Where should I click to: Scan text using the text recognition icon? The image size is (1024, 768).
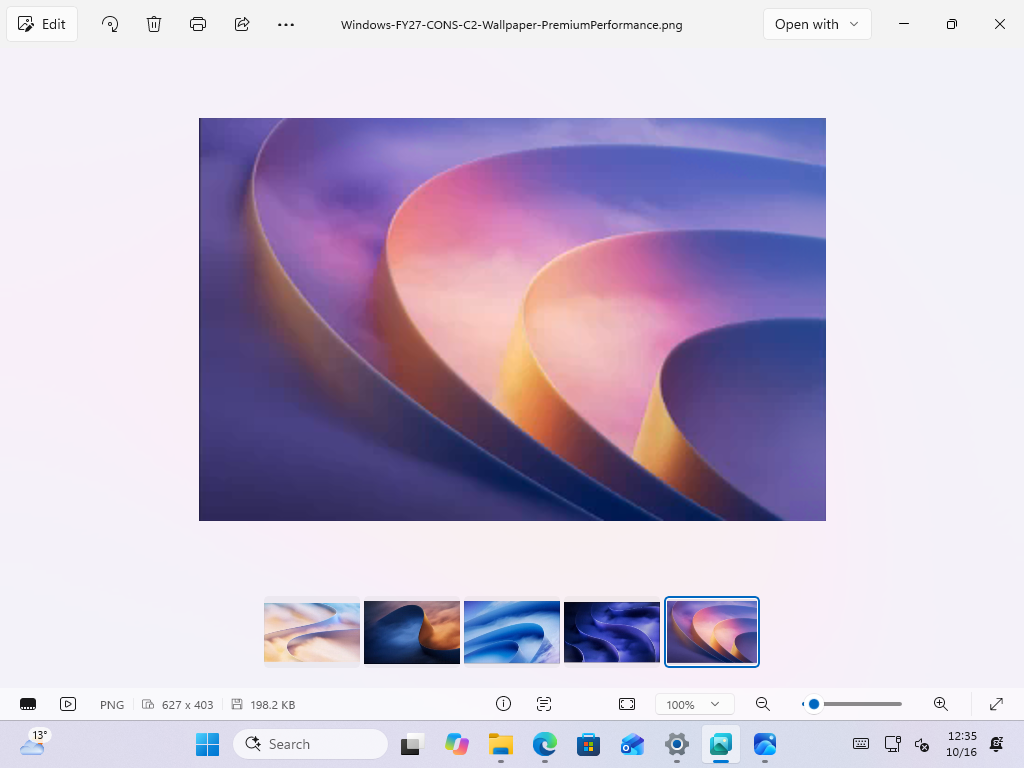(544, 704)
